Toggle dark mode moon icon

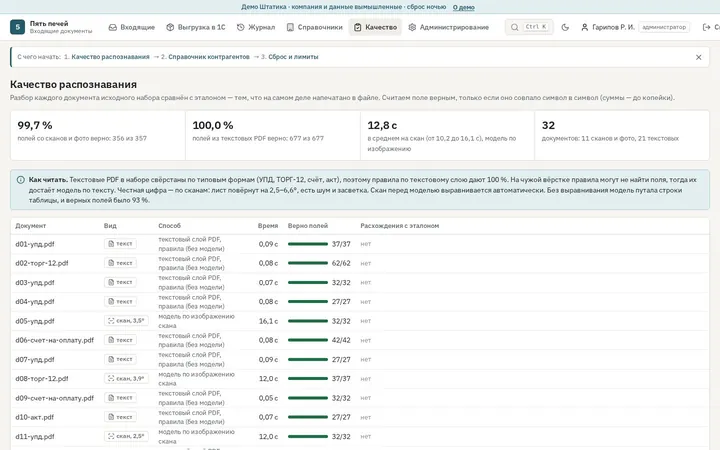(x=565, y=27)
